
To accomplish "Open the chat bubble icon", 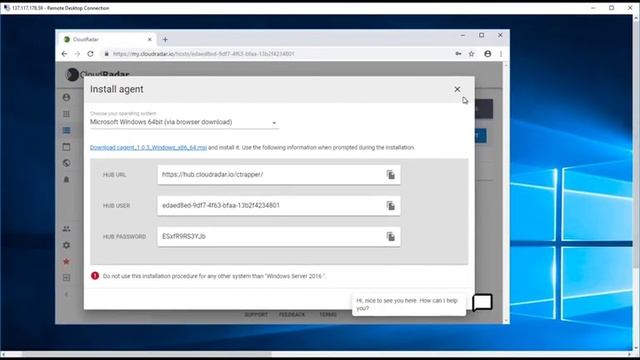I will coord(482,302).
